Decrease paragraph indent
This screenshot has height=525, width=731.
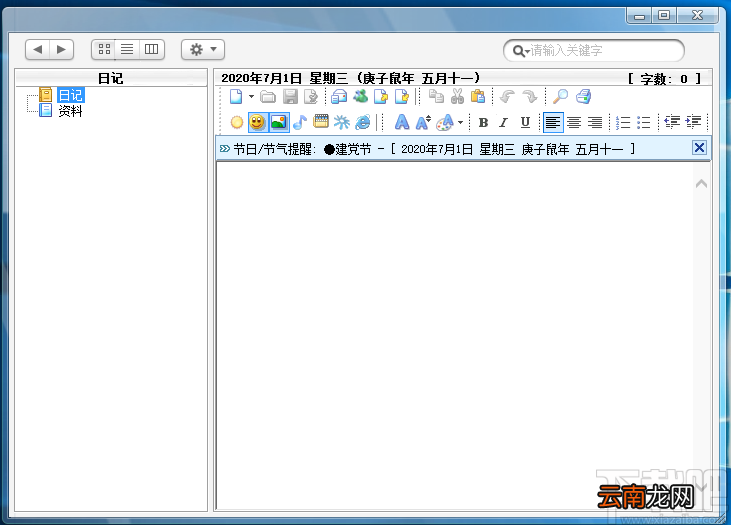pos(672,122)
